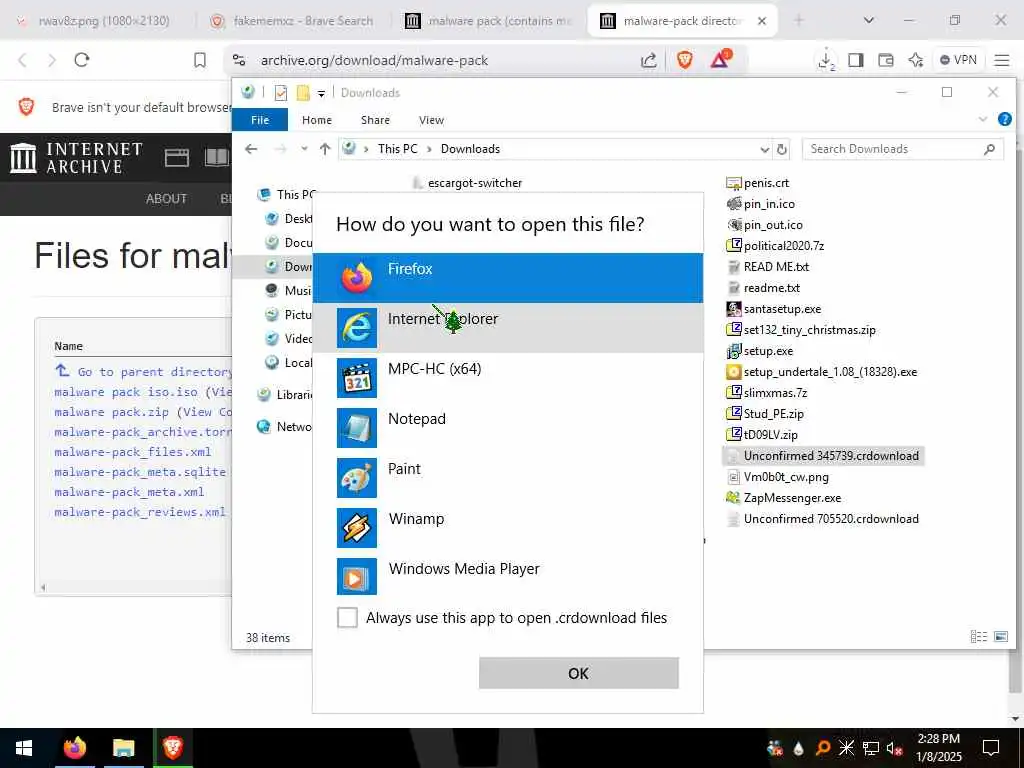Screen dimensions: 1024x768
Task: Select ZapMessenger.exe file
Action: click(784, 498)
